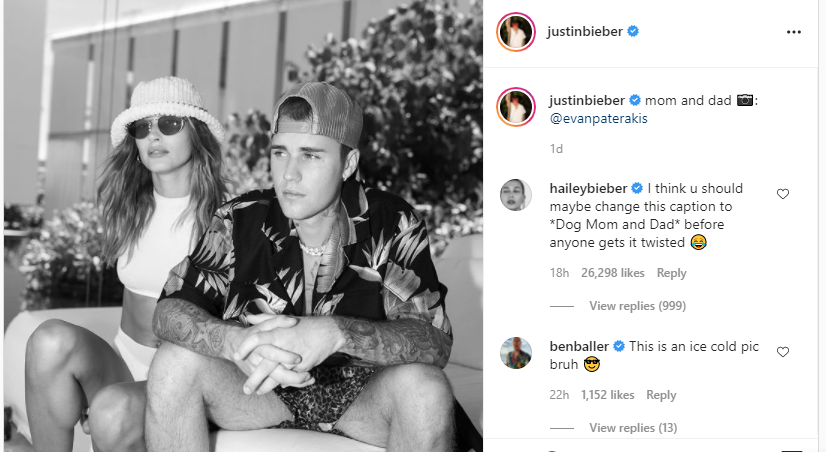Screen dimensions: 826x452
Task: Click the verified badge next to benballer
Action: tap(619, 346)
